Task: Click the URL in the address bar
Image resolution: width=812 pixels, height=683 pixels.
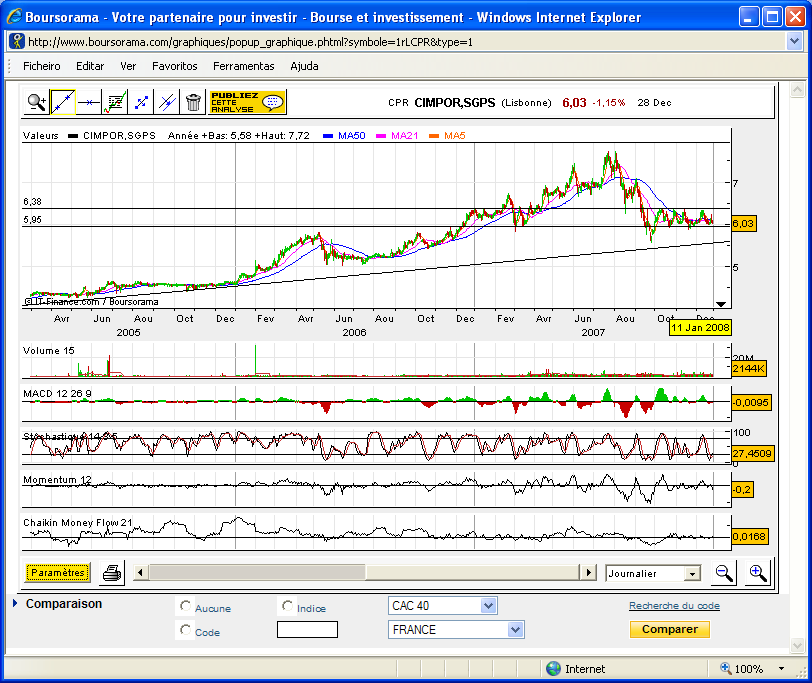Action: 250,42
